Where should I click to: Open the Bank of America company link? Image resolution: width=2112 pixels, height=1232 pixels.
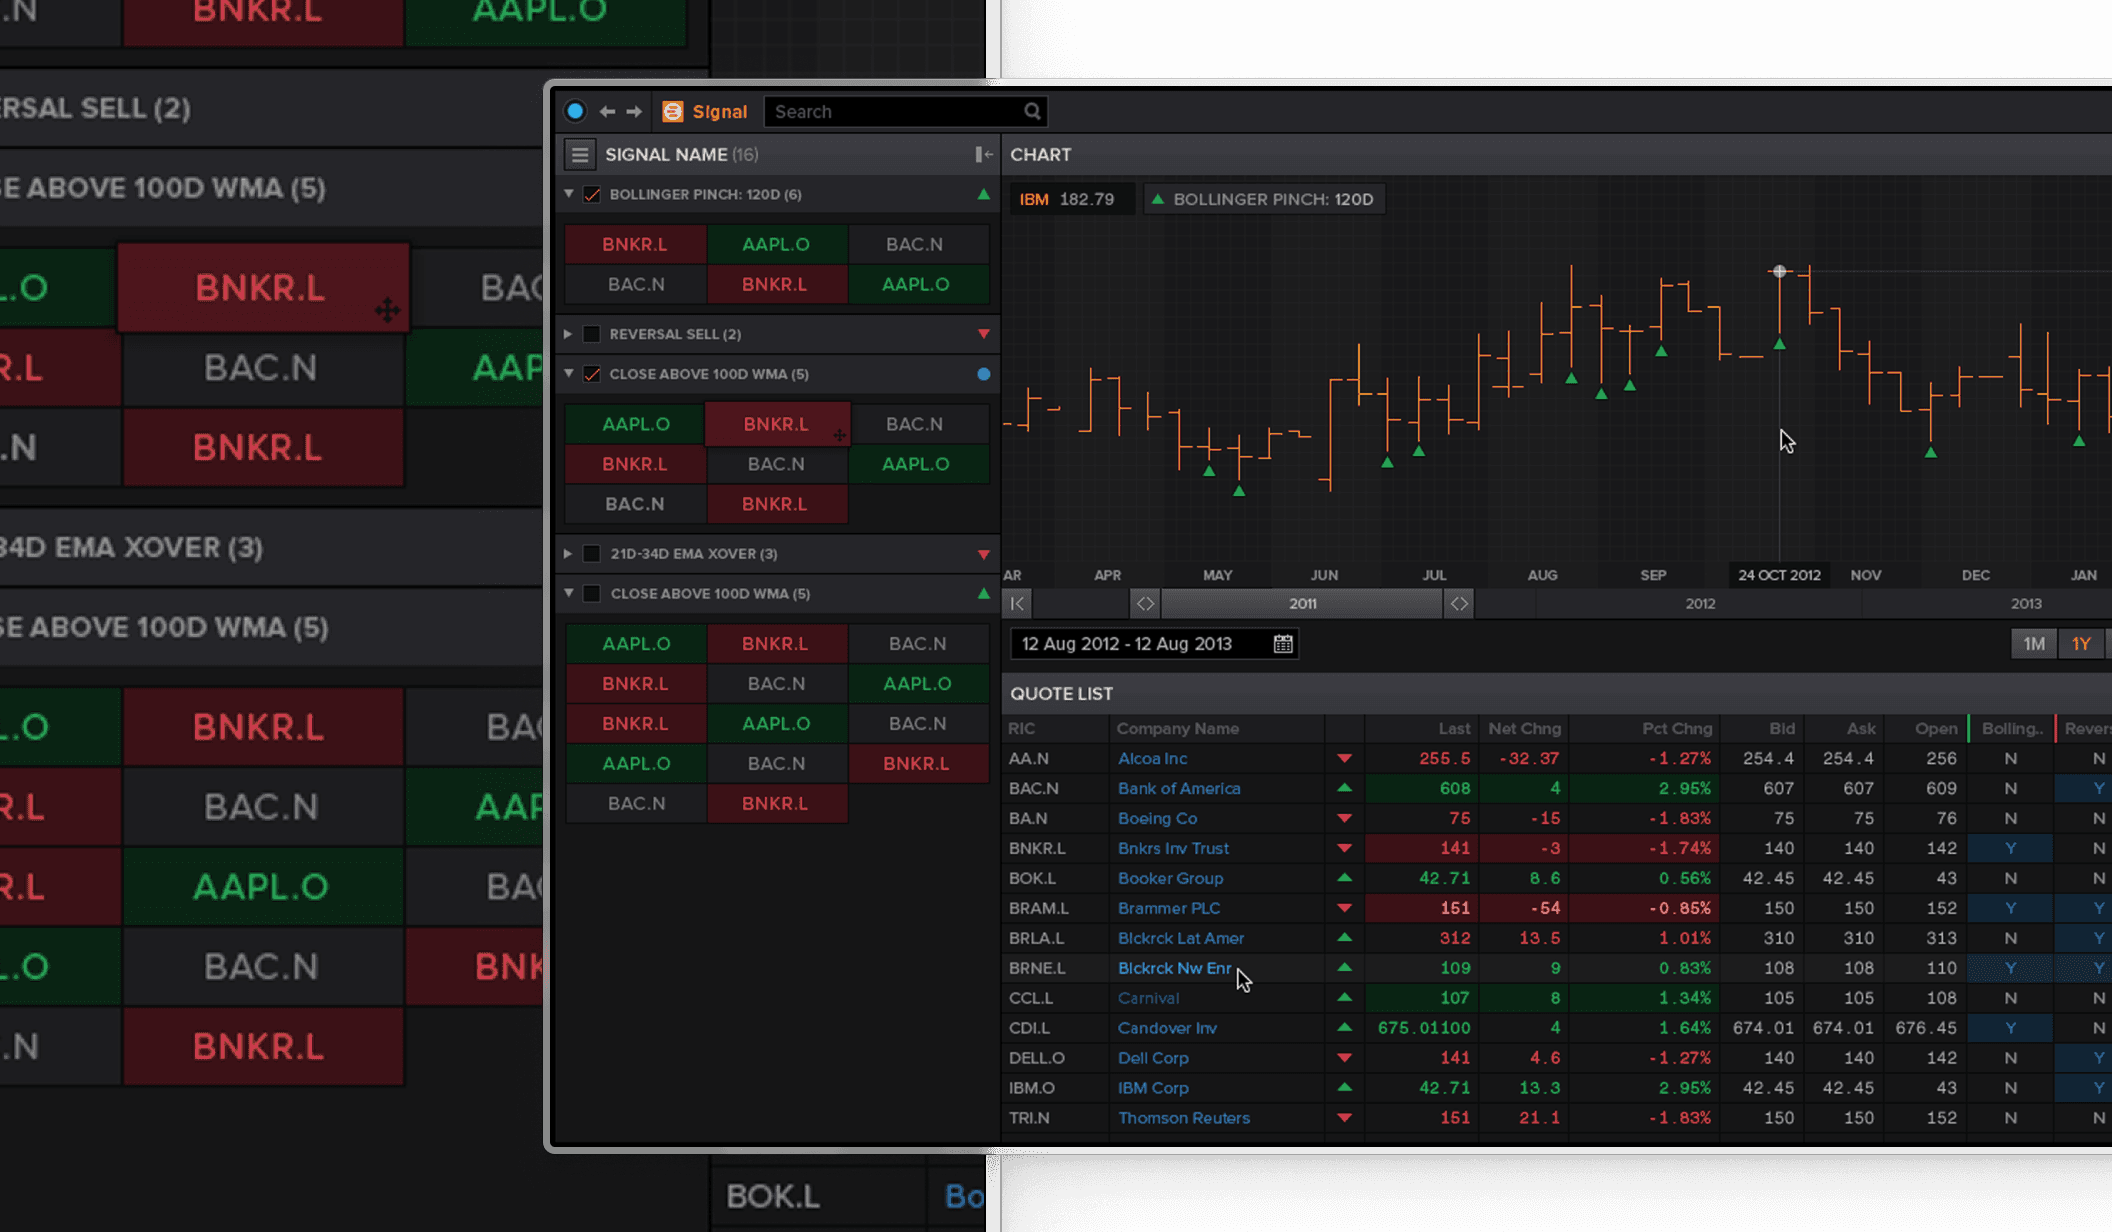(x=1179, y=788)
